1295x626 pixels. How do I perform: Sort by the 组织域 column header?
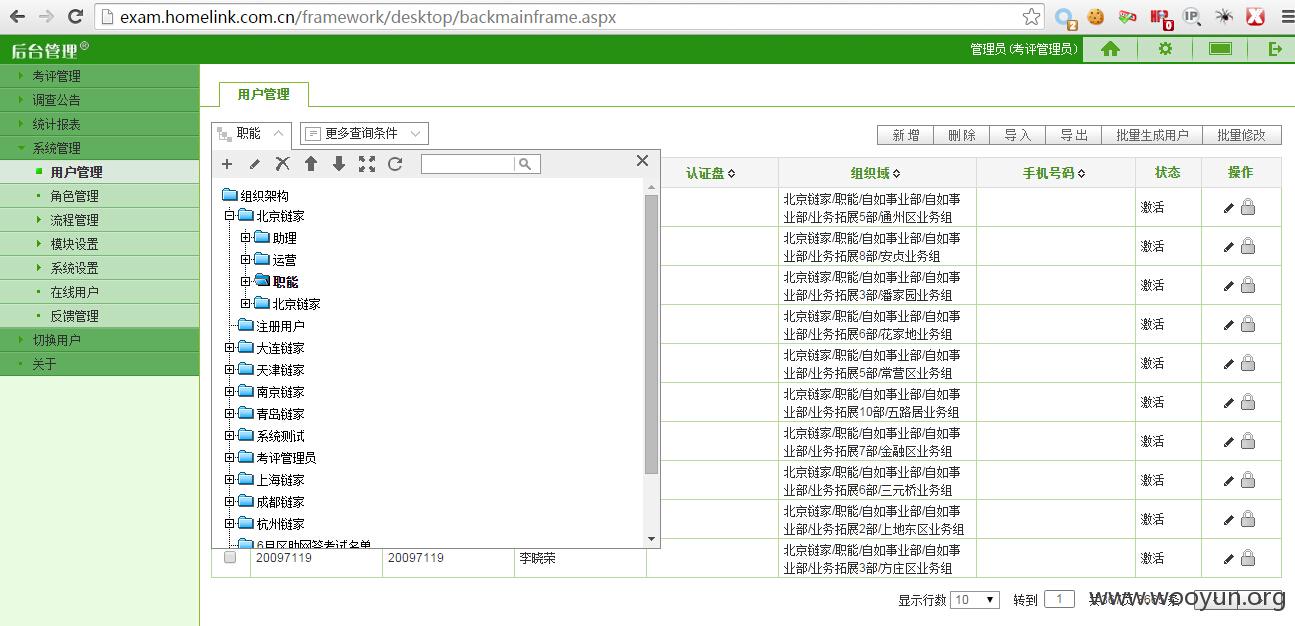coord(876,173)
